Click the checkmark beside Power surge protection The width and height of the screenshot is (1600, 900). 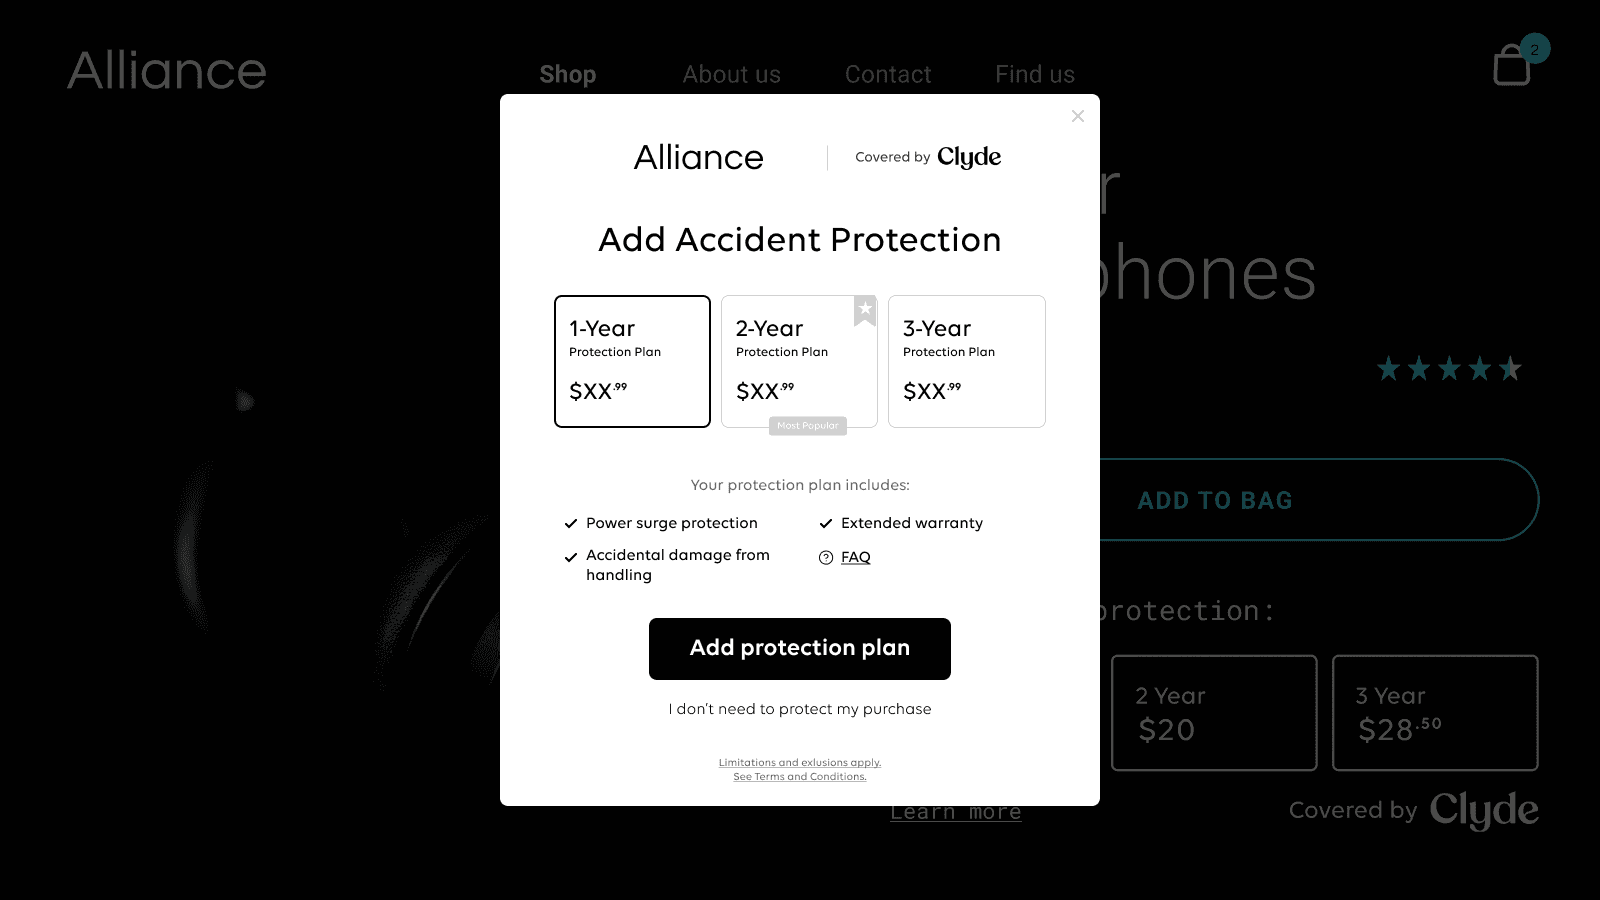pos(571,522)
